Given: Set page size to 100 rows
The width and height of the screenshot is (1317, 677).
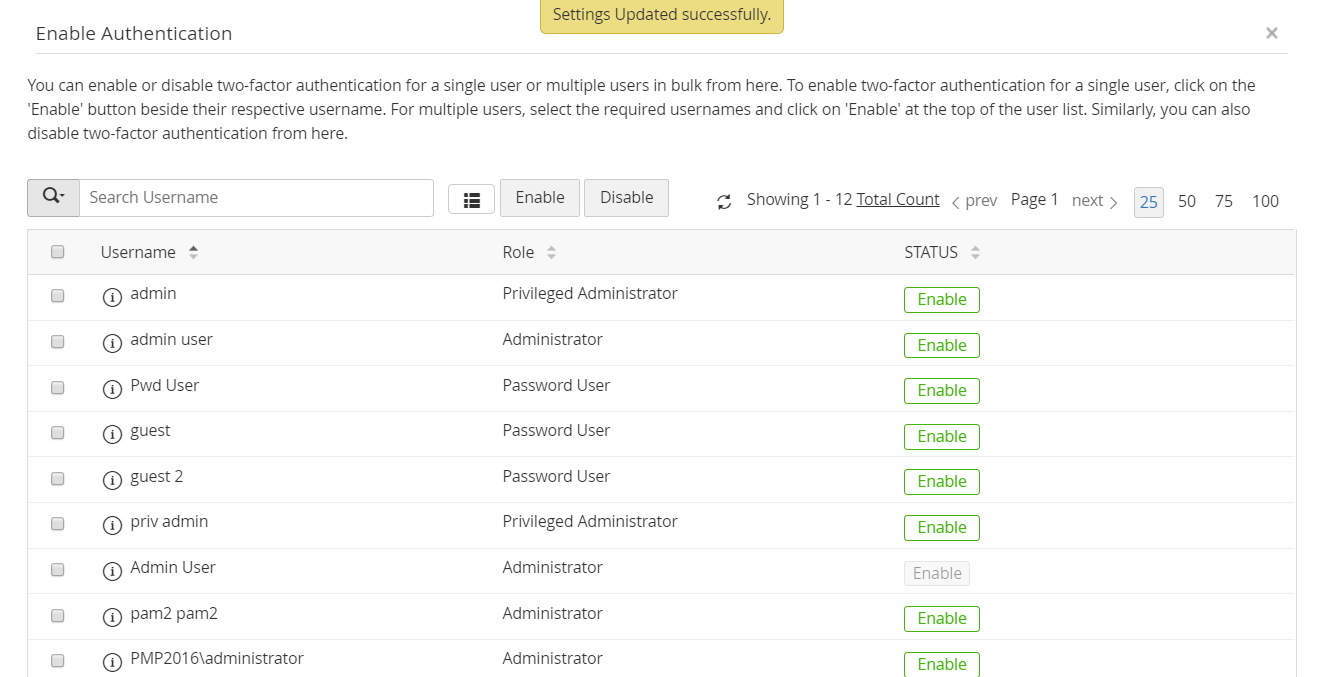Looking at the screenshot, I should [x=1265, y=201].
